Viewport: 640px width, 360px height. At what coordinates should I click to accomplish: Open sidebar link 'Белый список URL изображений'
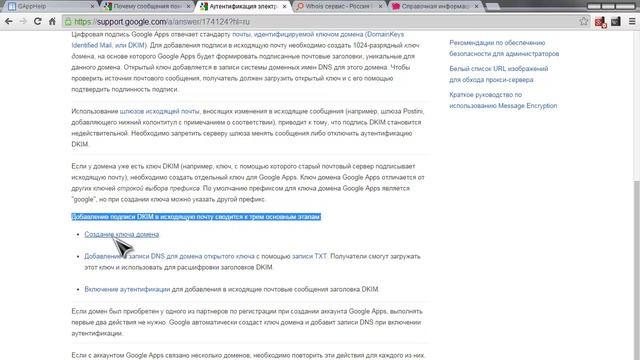[x=499, y=74]
